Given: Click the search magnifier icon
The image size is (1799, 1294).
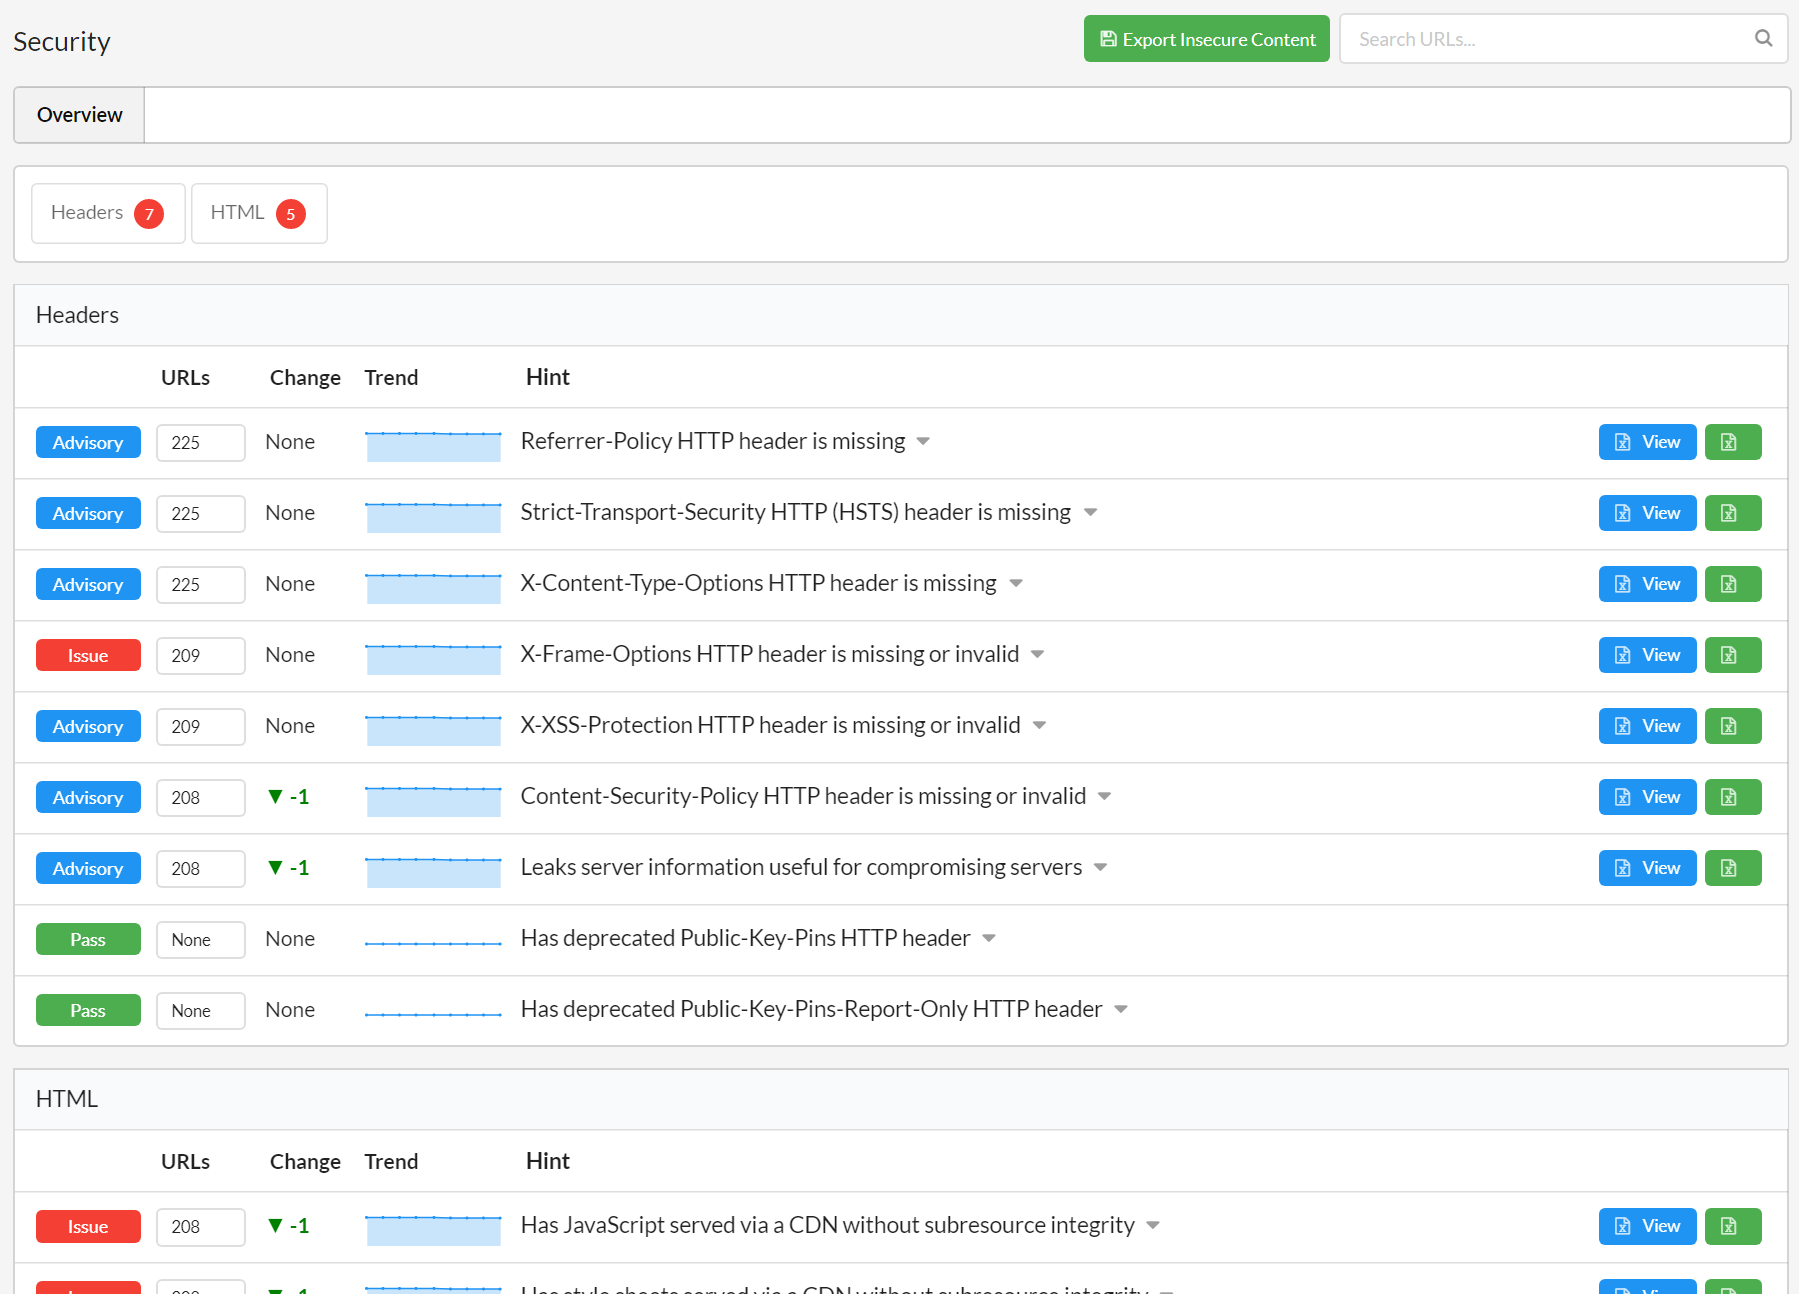Looking at the screenshot, I should point(1763,38).
